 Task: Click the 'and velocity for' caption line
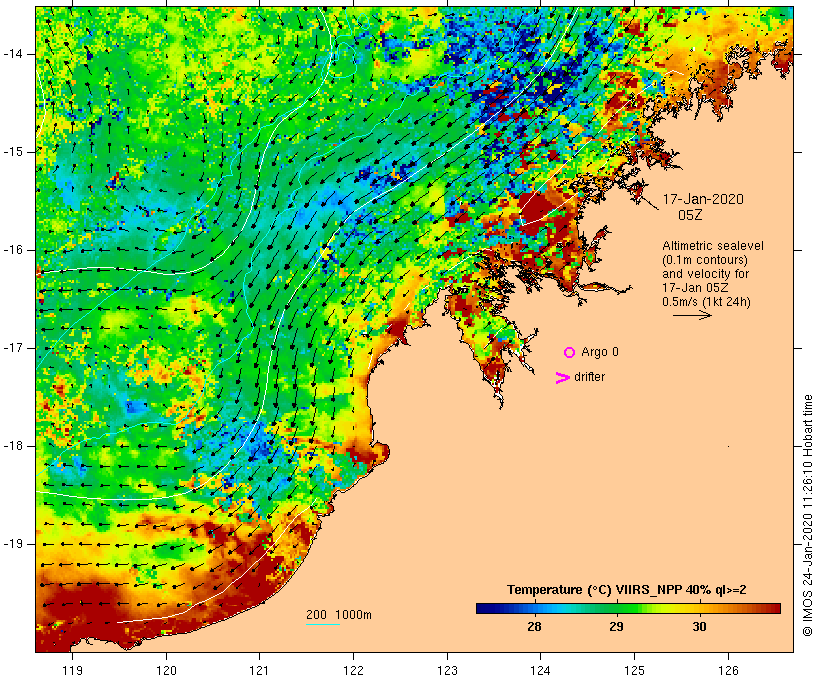point(705,274)
